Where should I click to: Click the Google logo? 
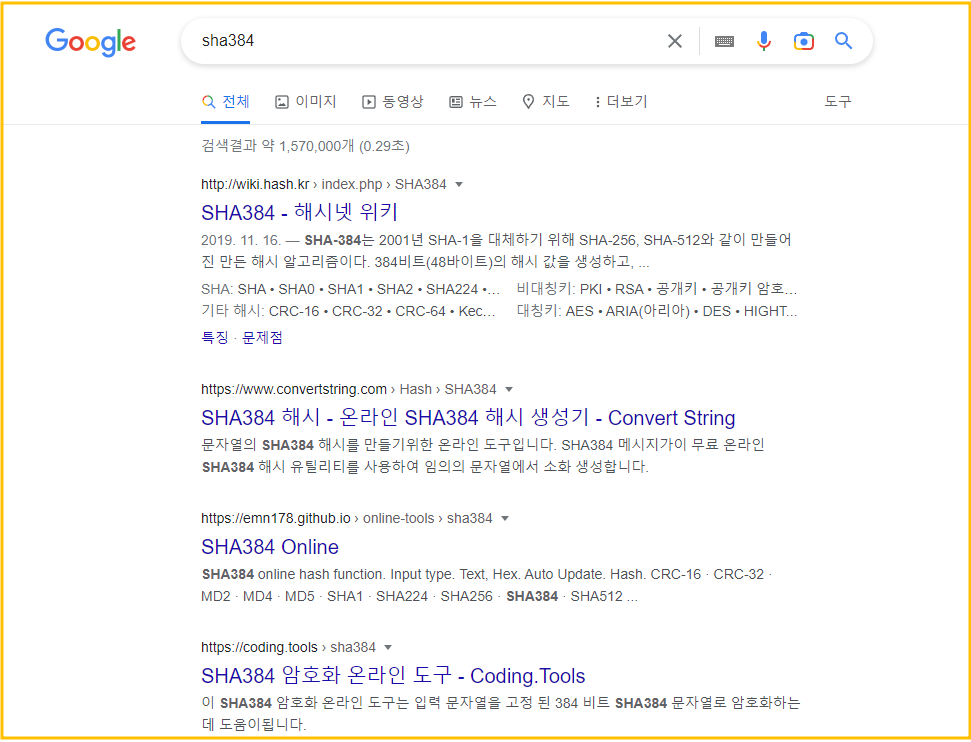[90, 42]
